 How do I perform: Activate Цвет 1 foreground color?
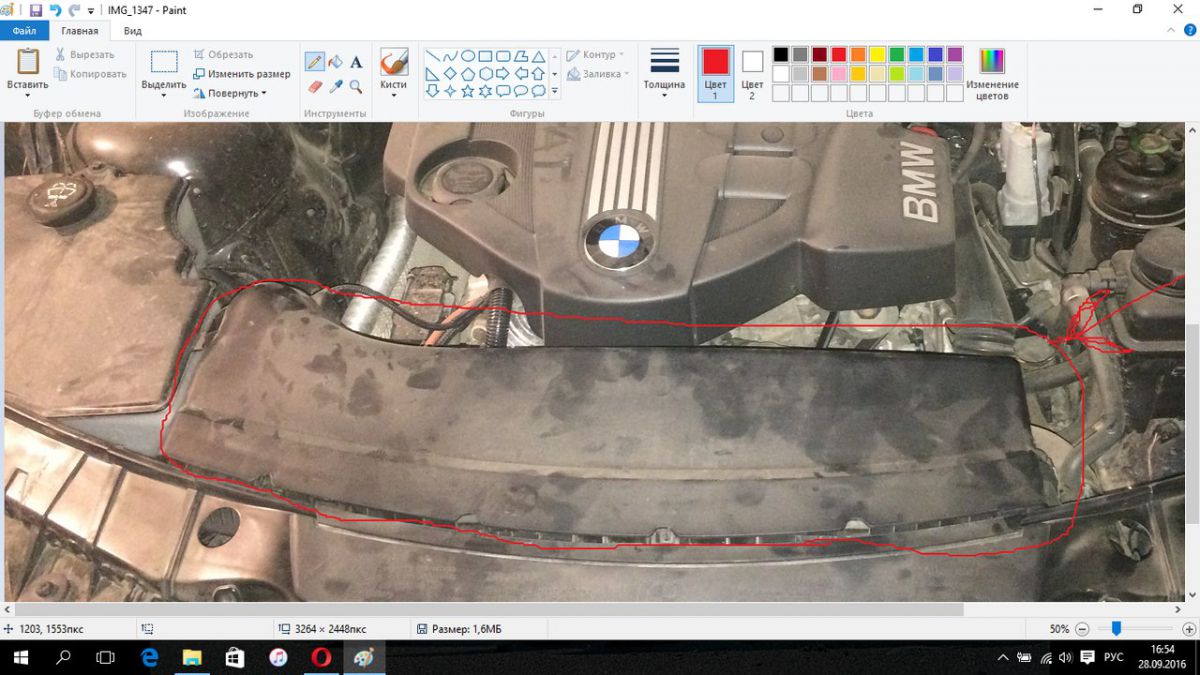pyautogui.click(x=716, y=73)
